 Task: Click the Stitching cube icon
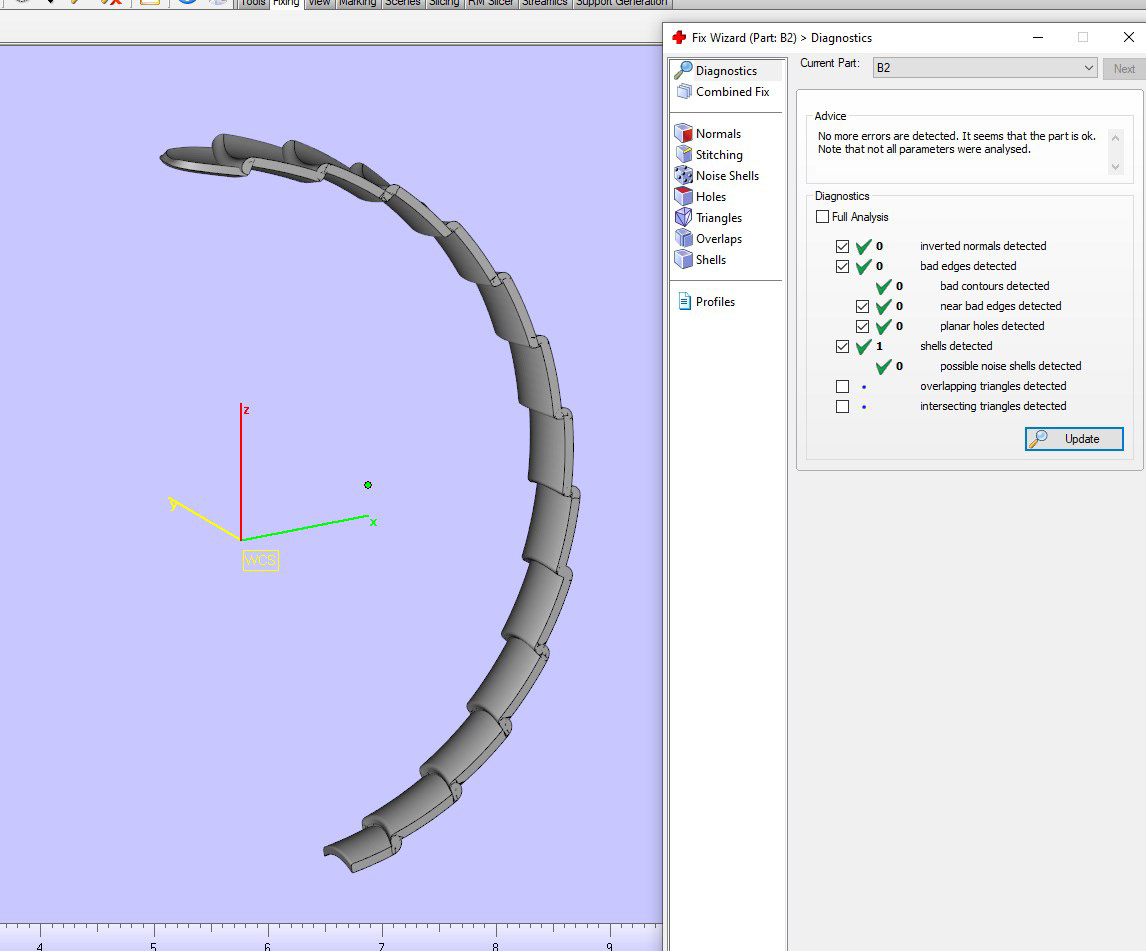(684, 155)
